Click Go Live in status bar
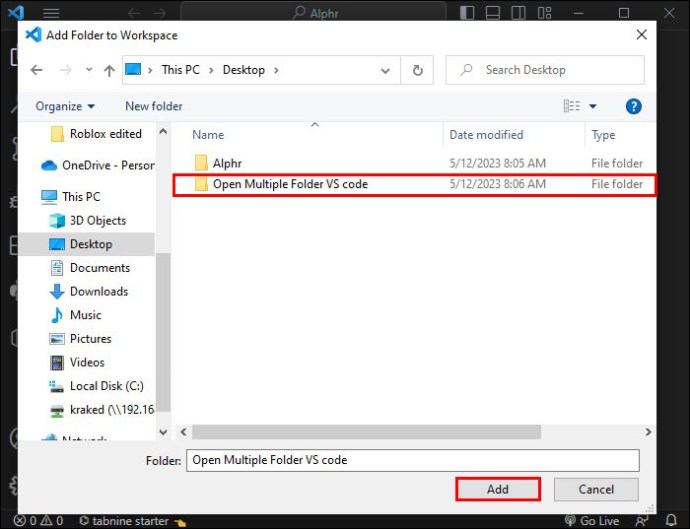The image size is (690, 529). coord(592,521)
